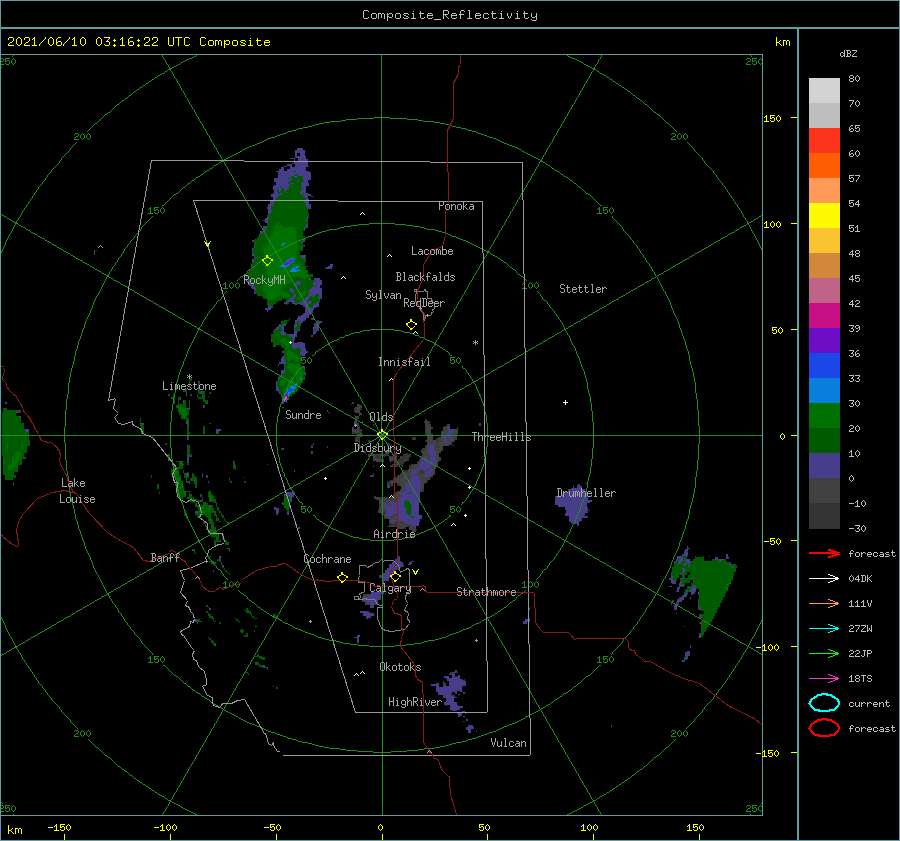Click the Sundre label
Viewport: 900px width, 841px height.
point(303,414)
